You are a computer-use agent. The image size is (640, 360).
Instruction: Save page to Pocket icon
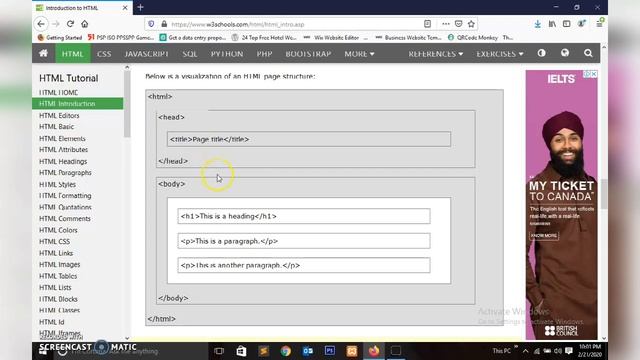(x=459, y=24)
